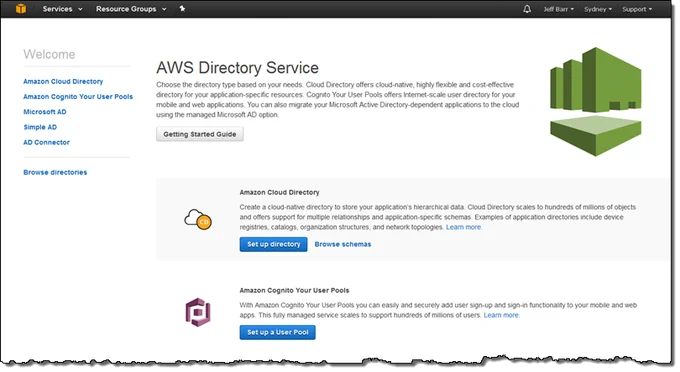Viewport: 680px width, 372px height.
Task: Click the Welcome heading in sidebar
Action: point(49,54)
